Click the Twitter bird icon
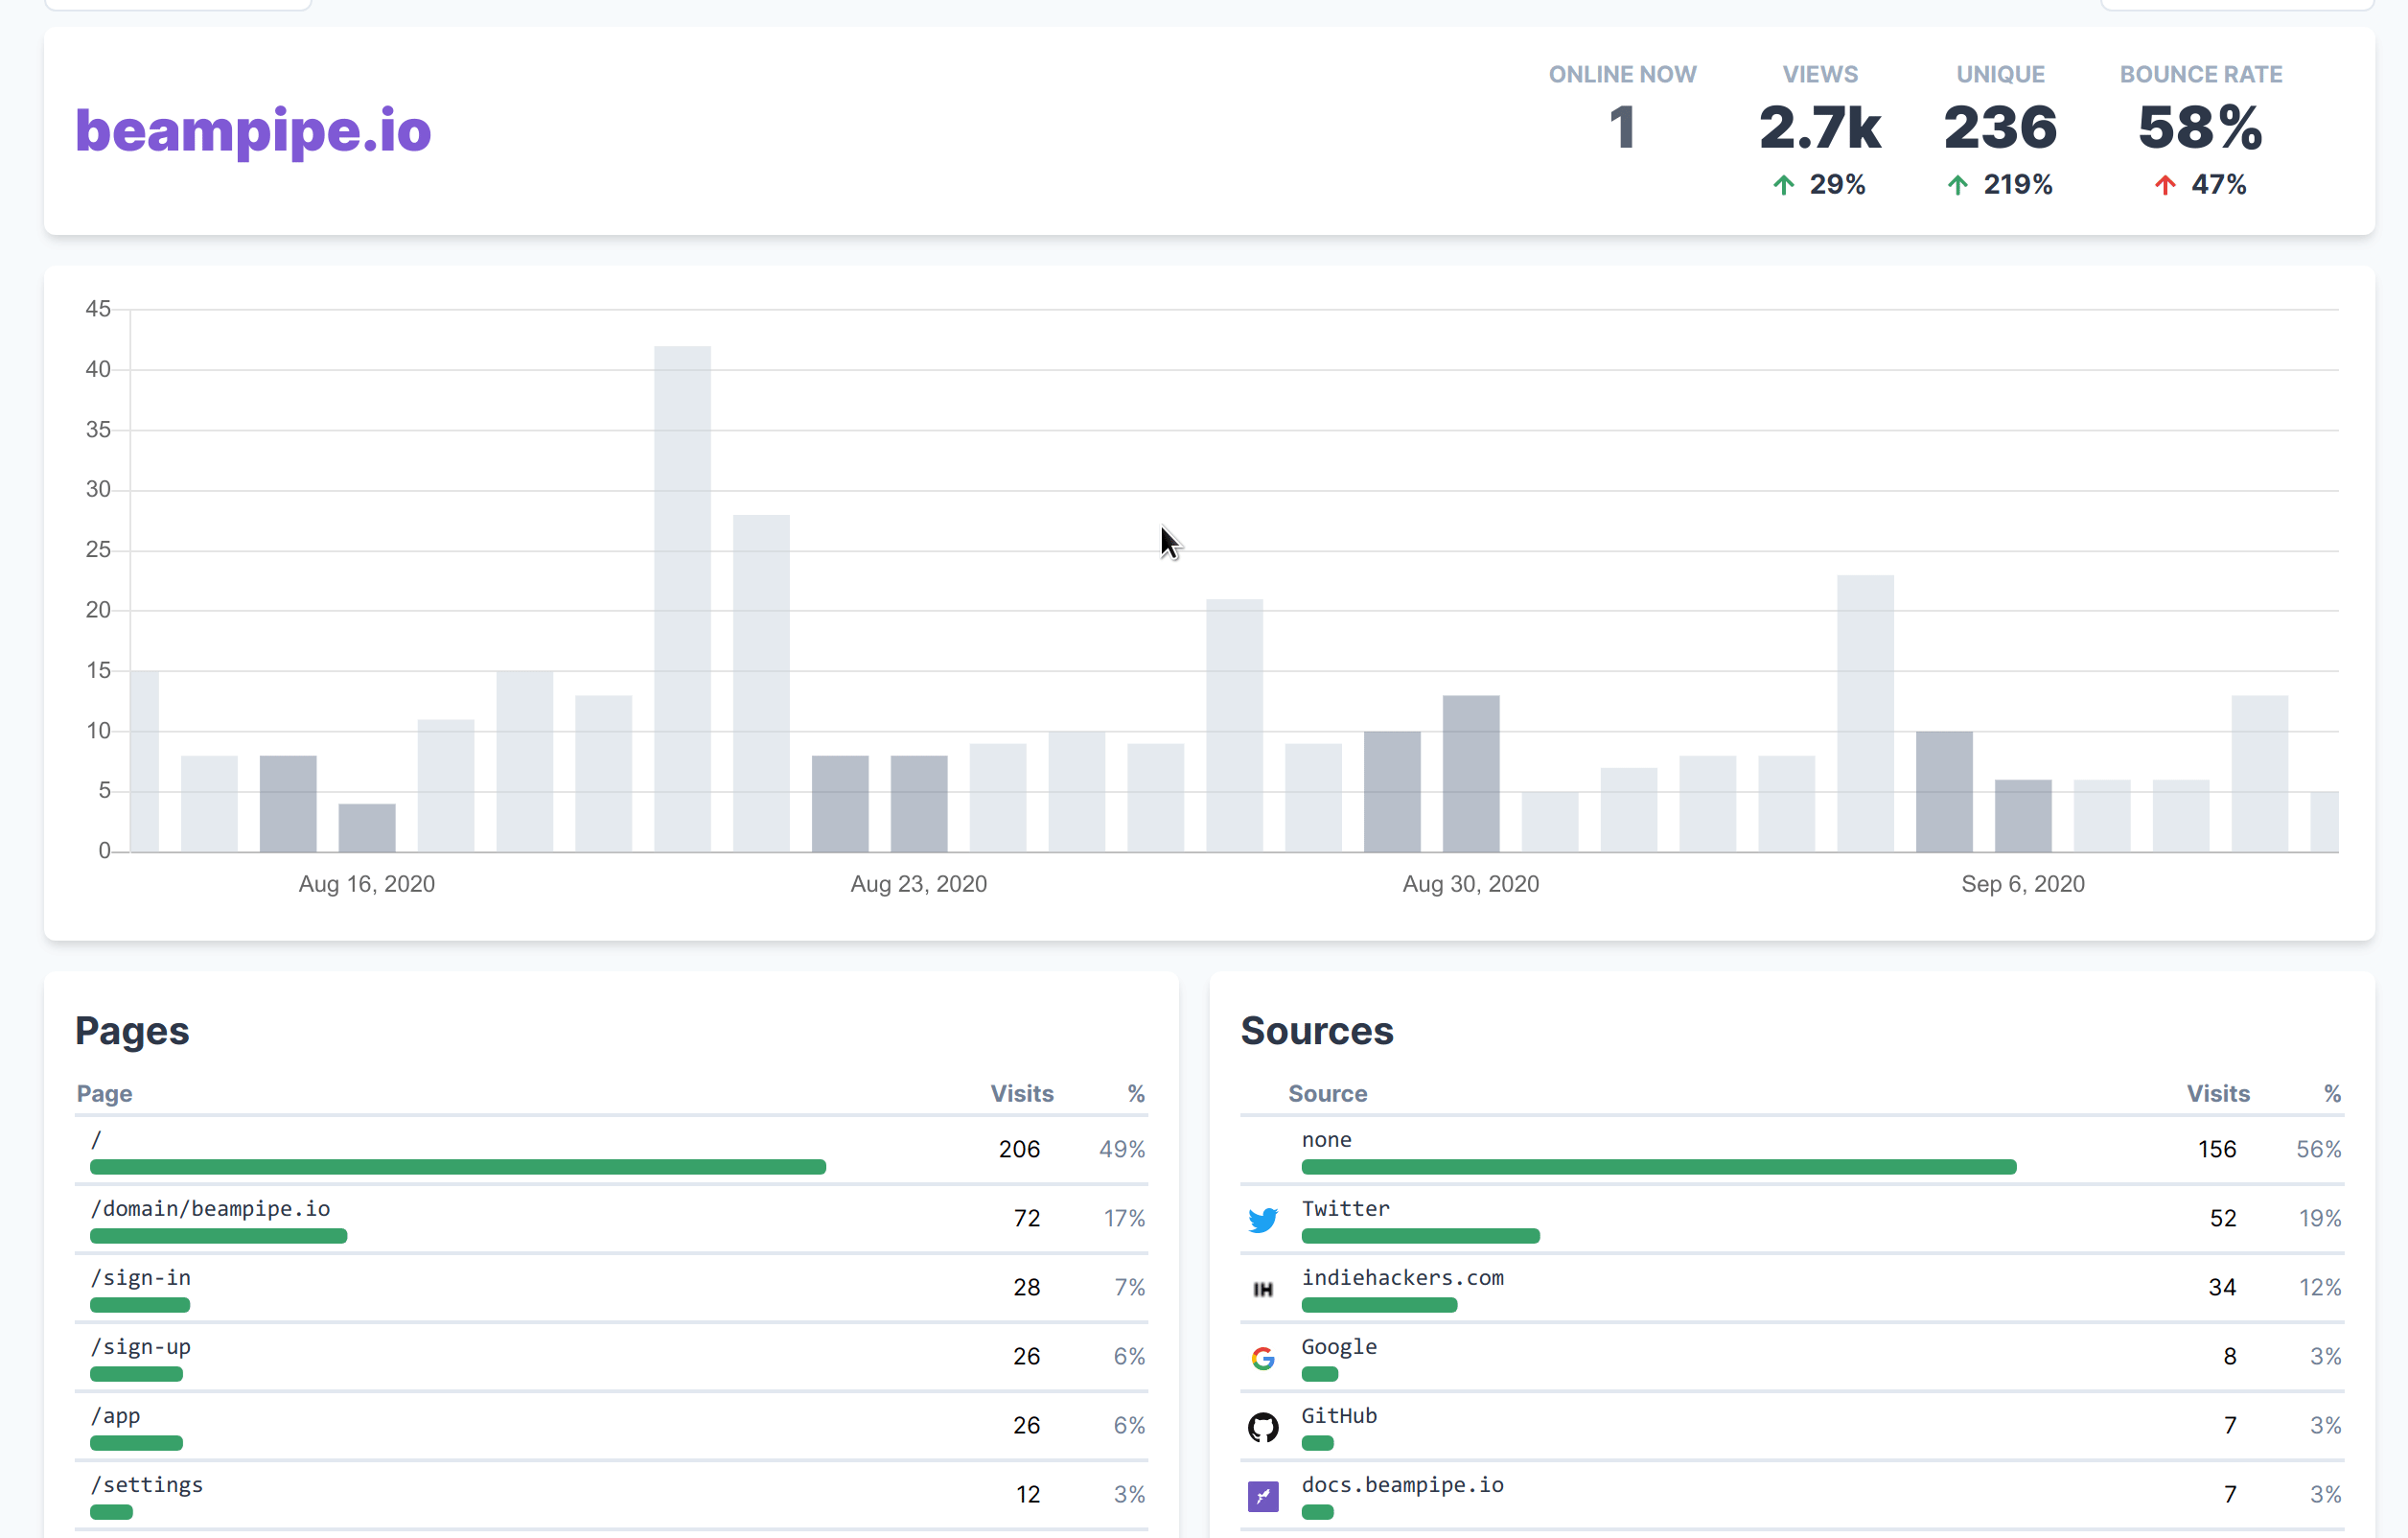 click(x=1263, y=1219)
